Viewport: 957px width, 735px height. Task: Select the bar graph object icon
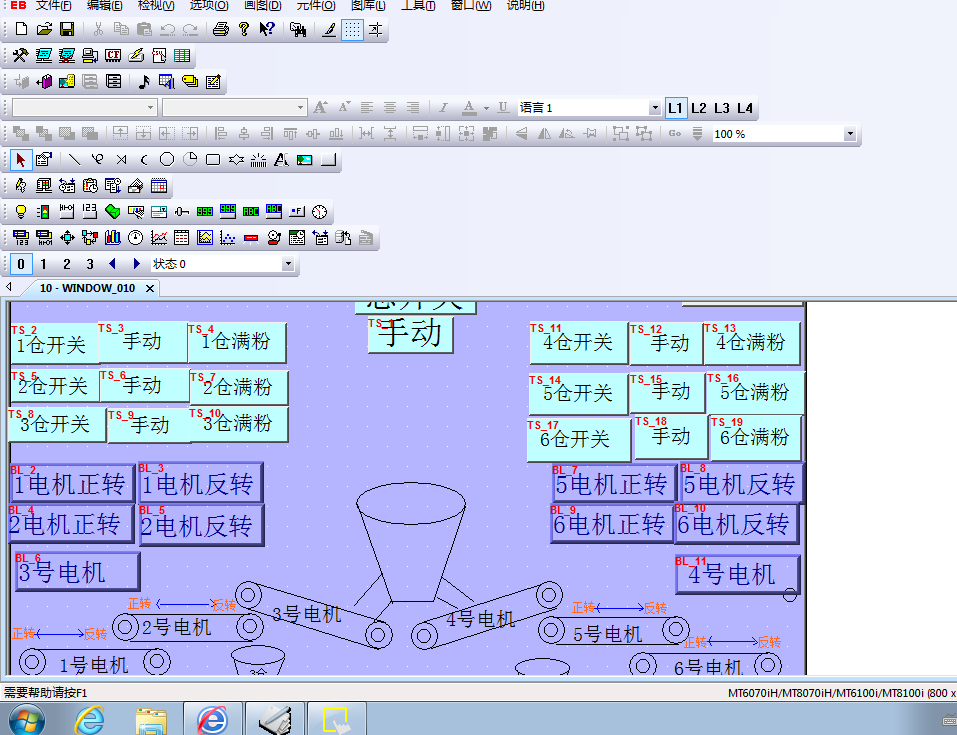pos(112,238)
